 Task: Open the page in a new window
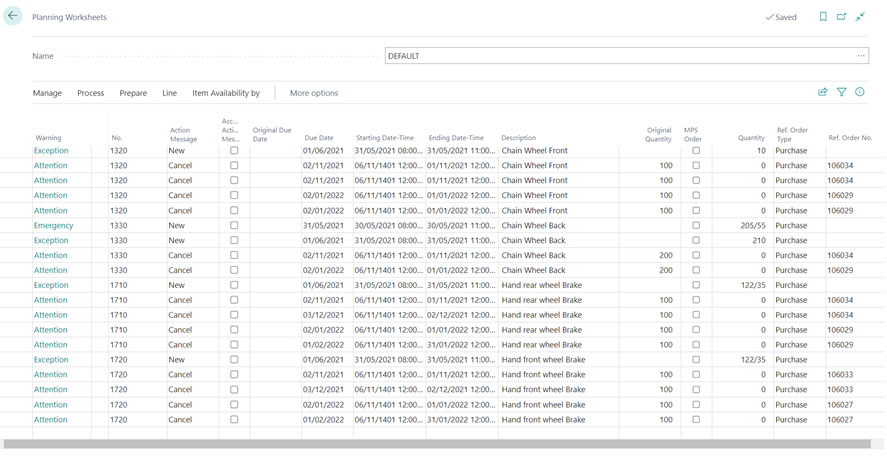(x=841, y=17)
